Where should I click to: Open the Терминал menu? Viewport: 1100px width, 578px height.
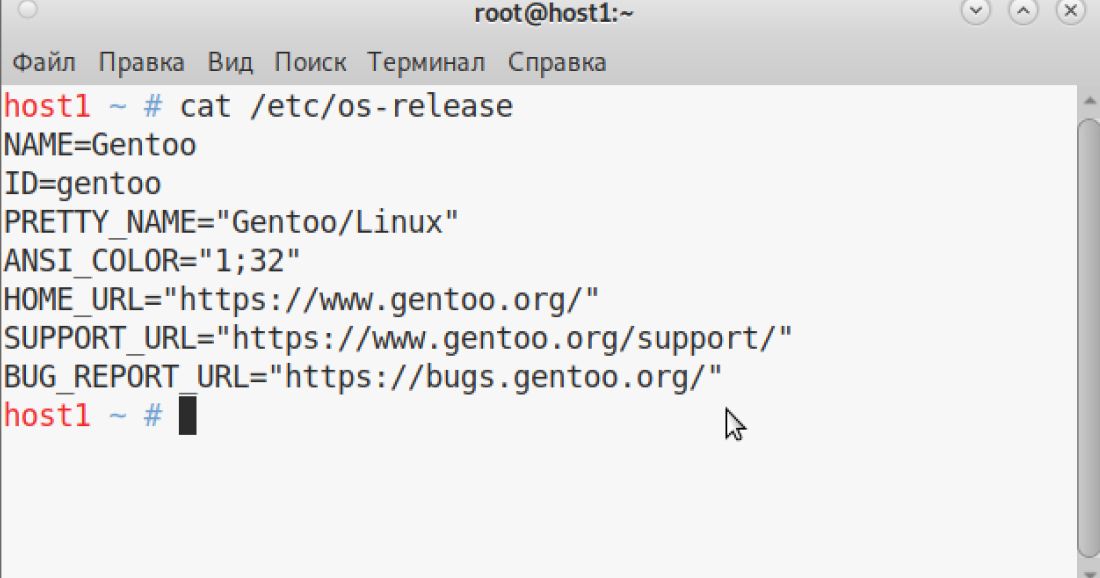pyautogui.click(x=426, y=62)
